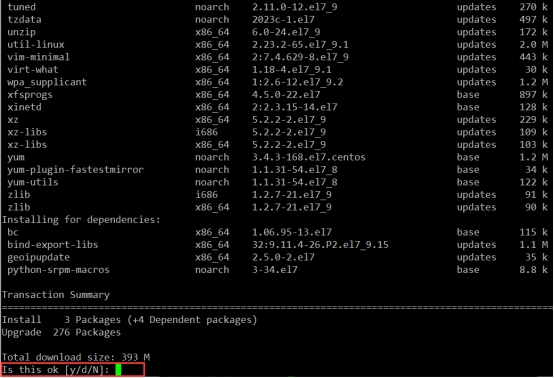554x378 pixels.
Task: Click the 'xz' package name
Action: [13, 120]
